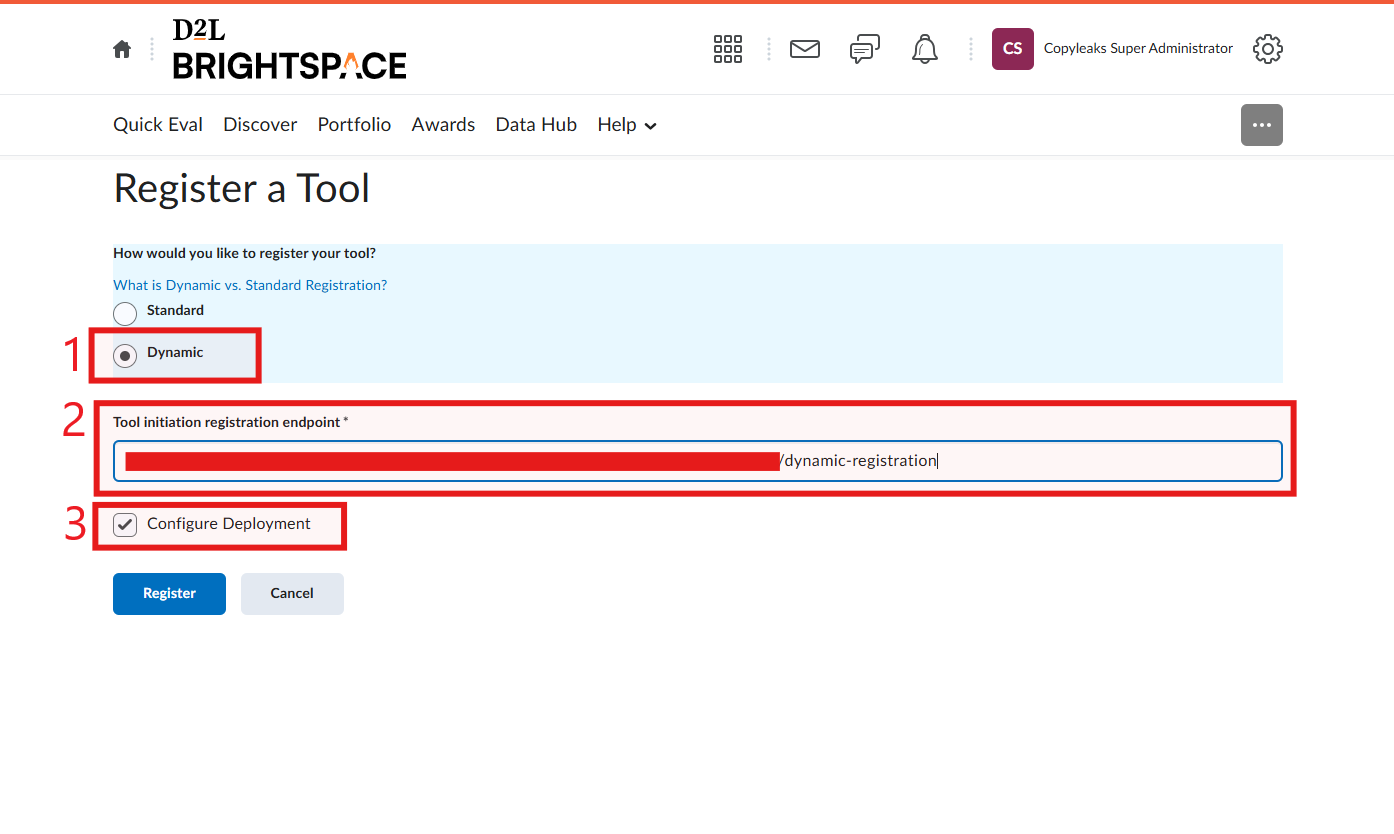Open the Data Hub nav item
Viewport: 1394px width, 834px height.
pos(536,125)
